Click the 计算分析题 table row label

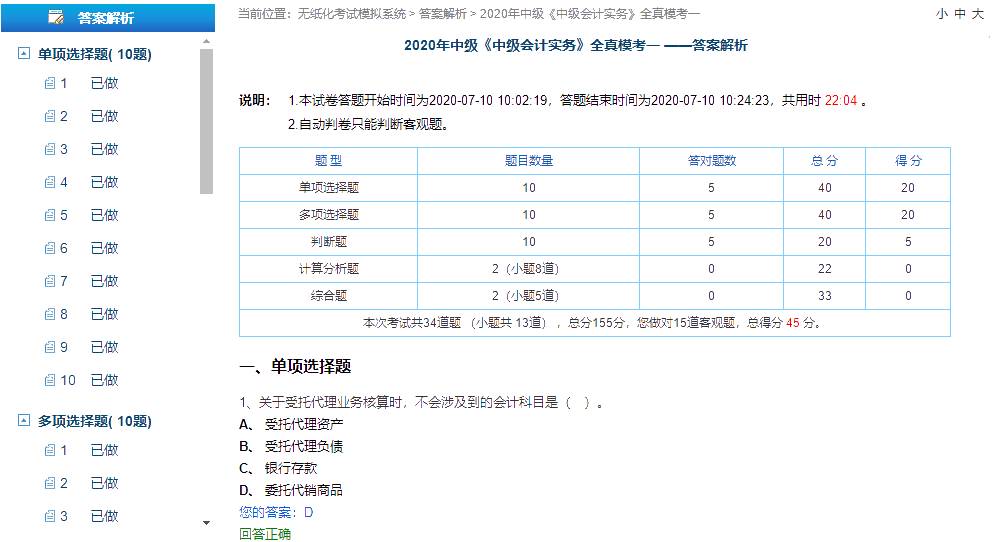329,269
